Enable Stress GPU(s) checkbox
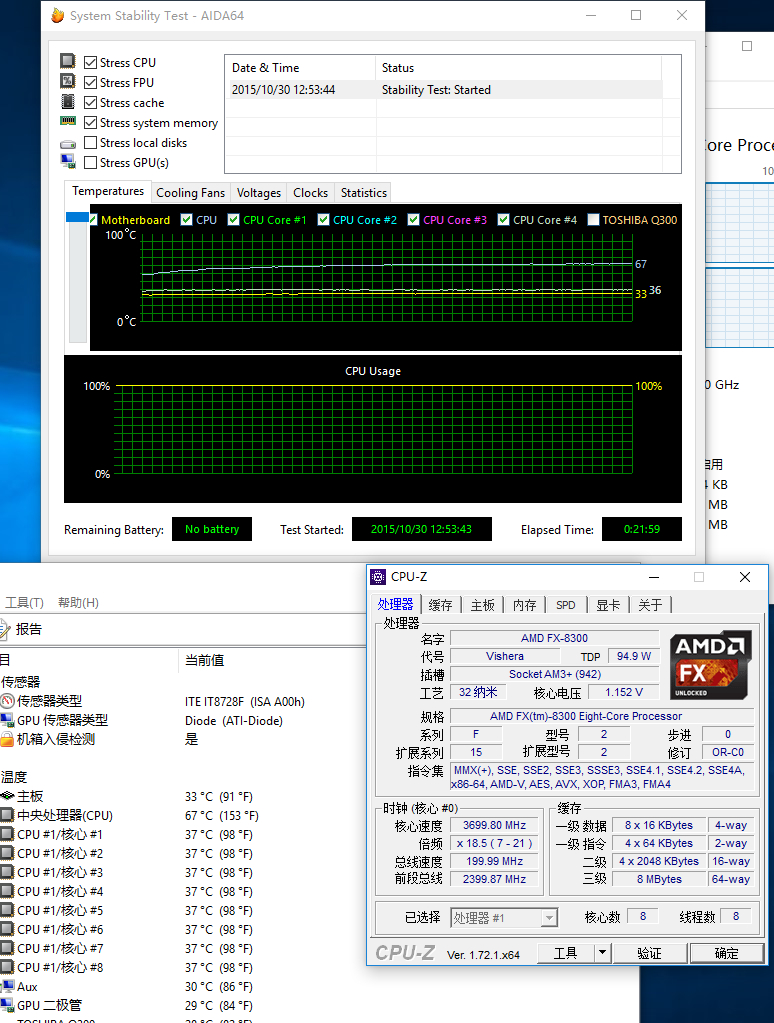Image resolution: width=774 pixels, height=1023 pixels. click(x=91, y=162)
